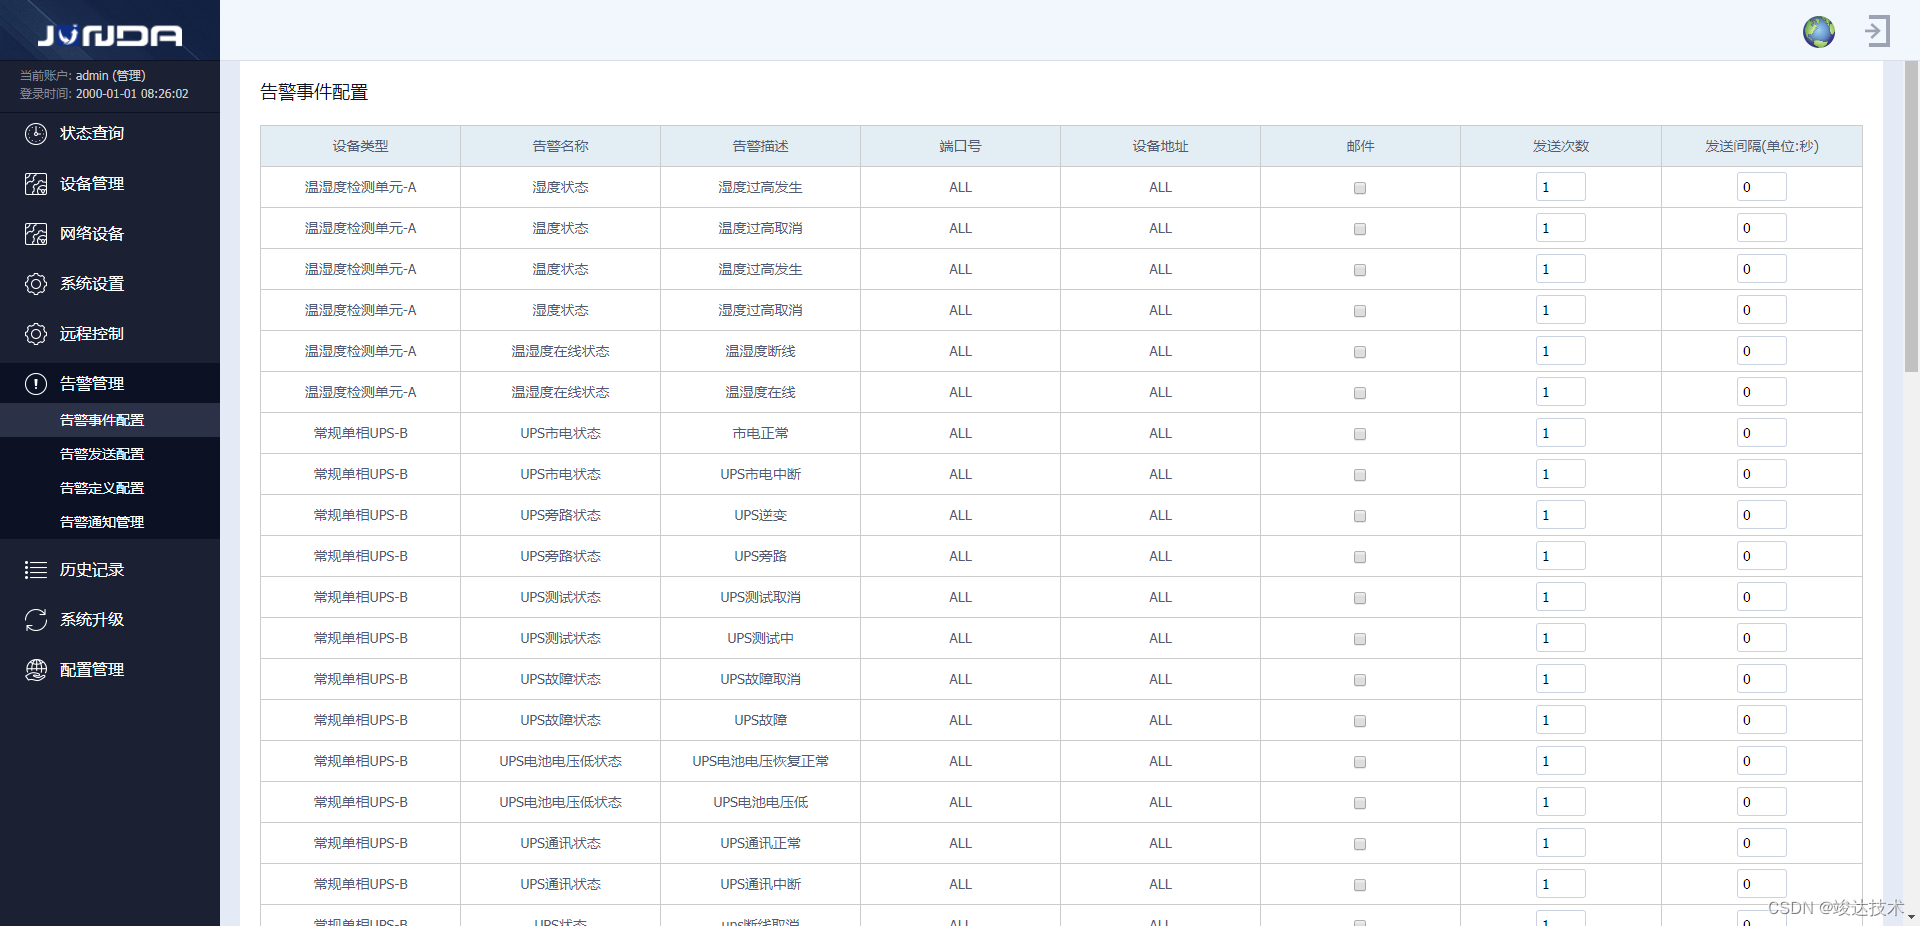The image size is (1920, 926).
Task: Check the mail box for UPS市电中断
Action: (1360, 475)
